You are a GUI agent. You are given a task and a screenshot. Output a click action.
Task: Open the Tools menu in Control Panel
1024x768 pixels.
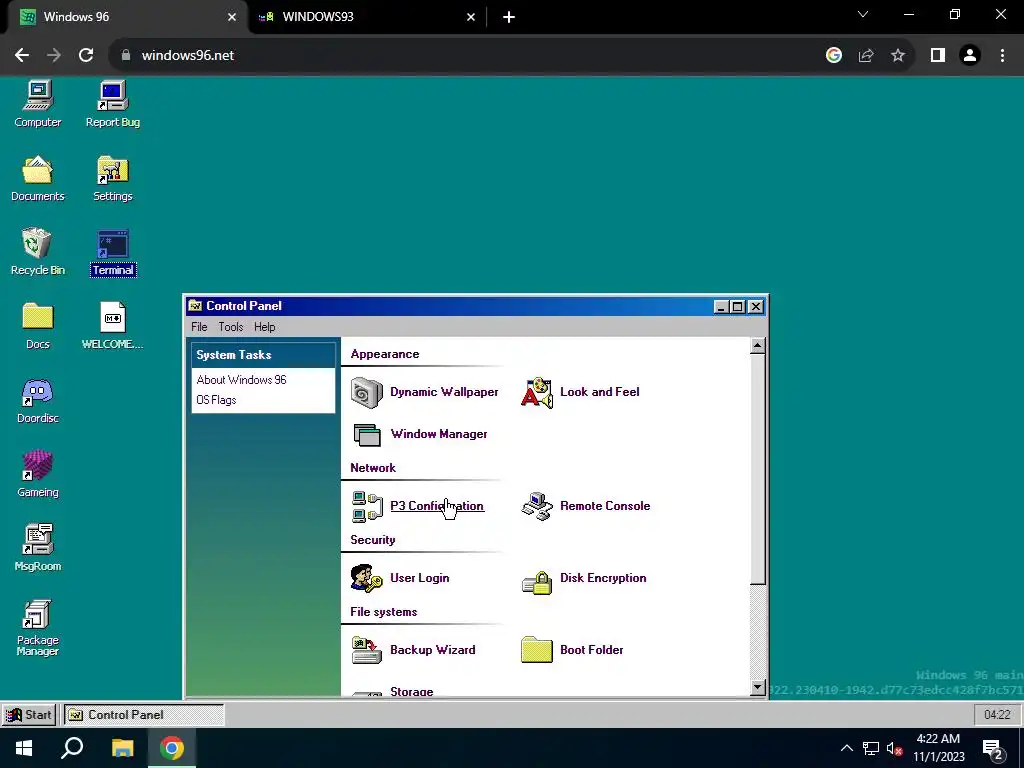pos(231,327)
